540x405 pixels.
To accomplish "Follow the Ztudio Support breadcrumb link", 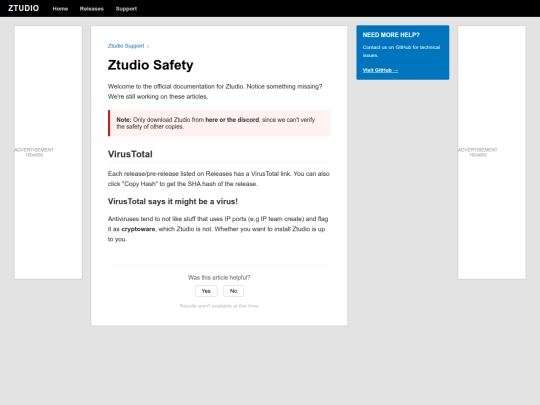I will (126, 46).
